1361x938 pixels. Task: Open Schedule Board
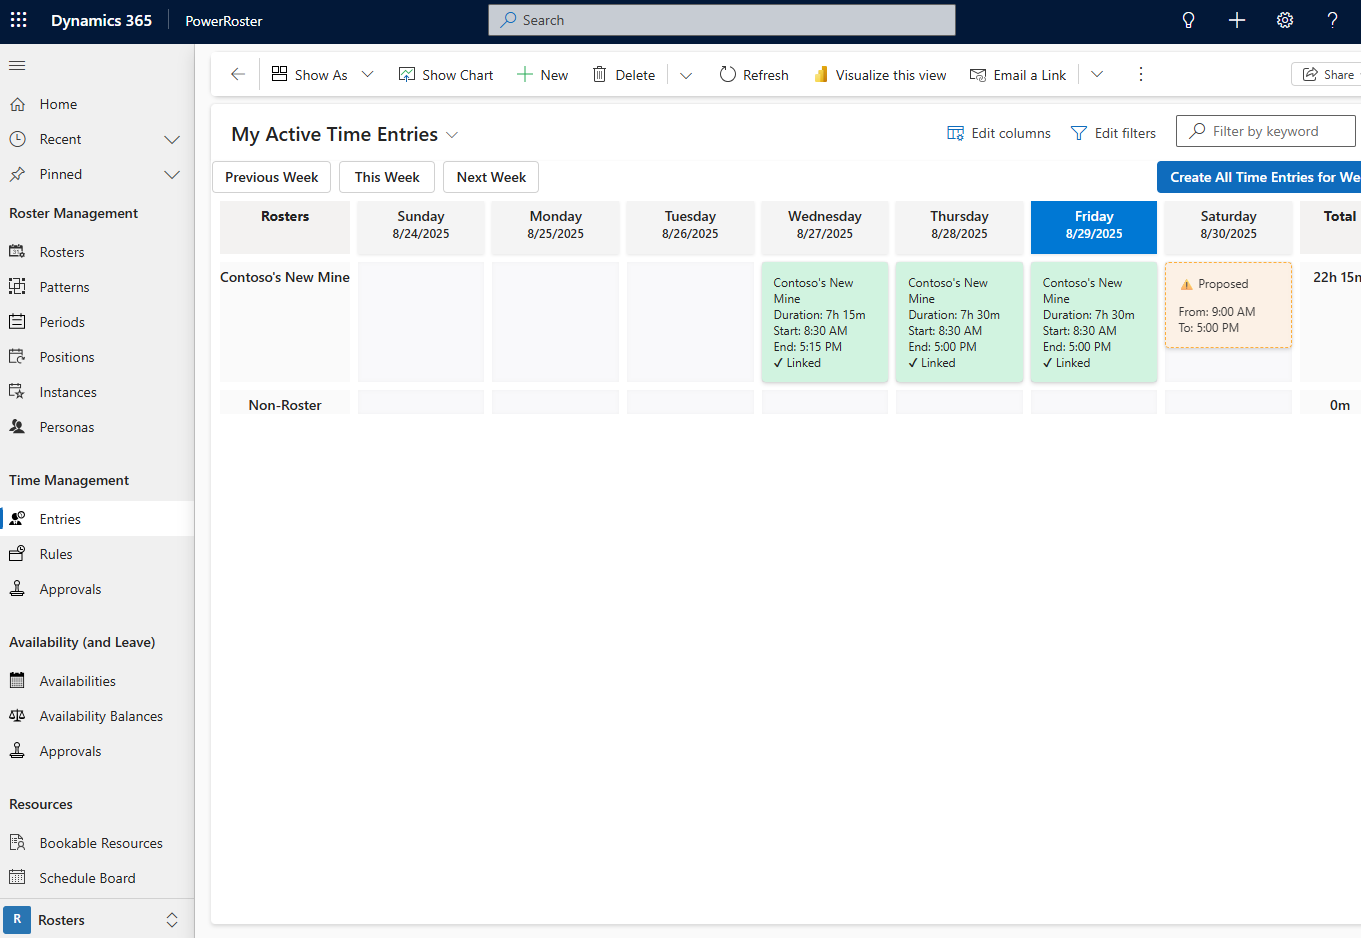[97, 878]
